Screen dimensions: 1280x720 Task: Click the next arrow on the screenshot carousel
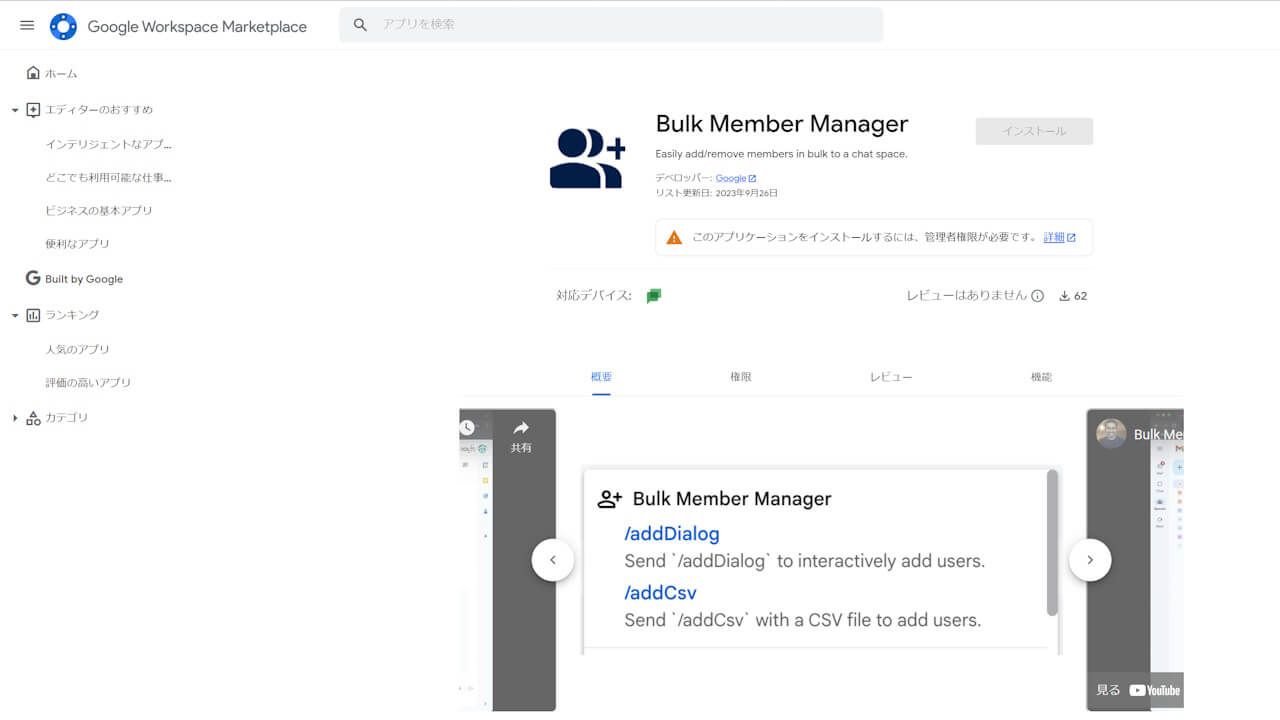(1090, 560)
